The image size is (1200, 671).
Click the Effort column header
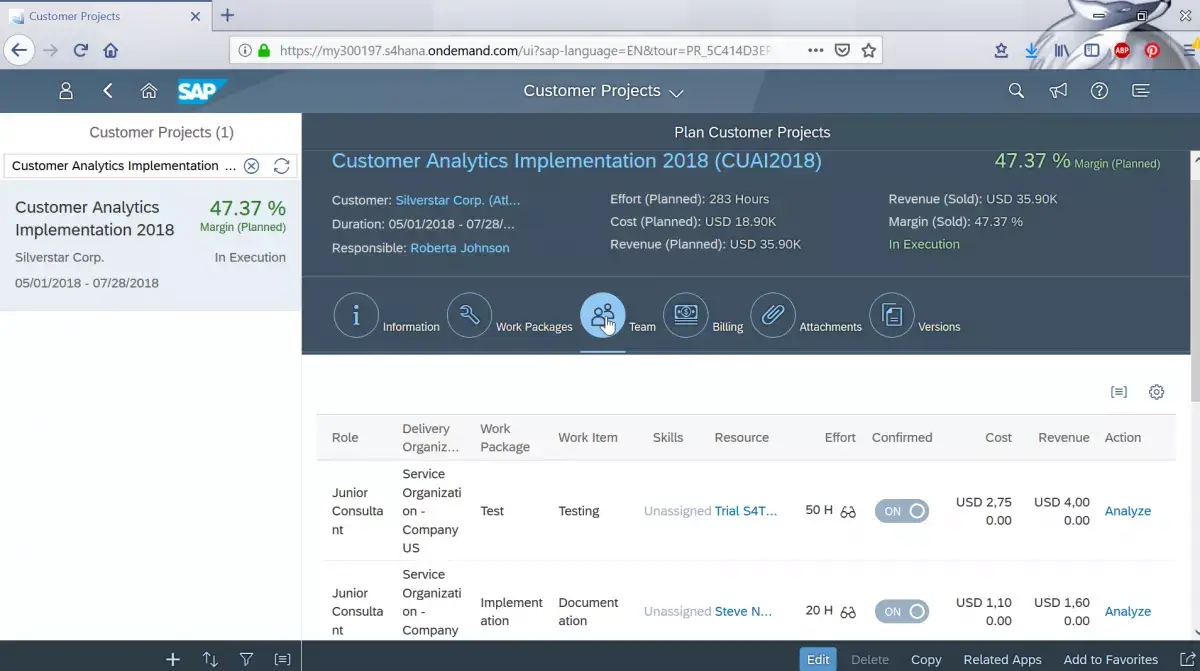840,437
